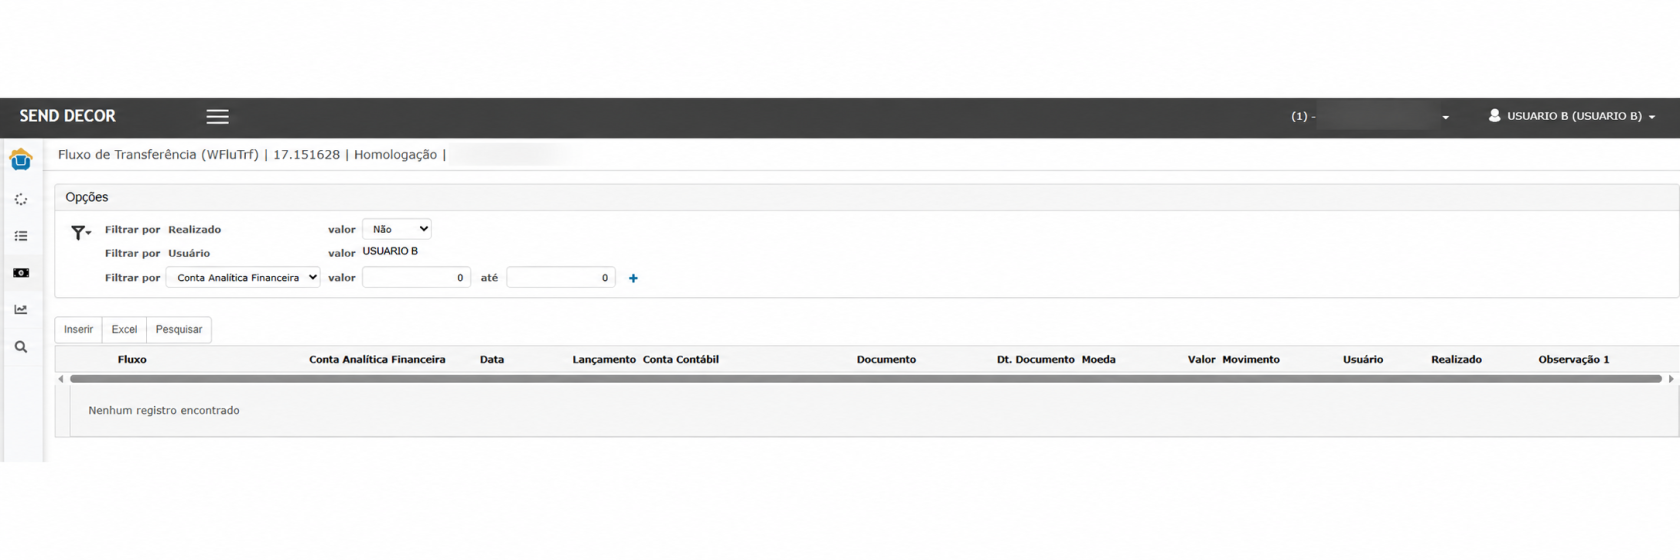Image resolution: width=1680 pixels, height=560 pixels.
Task: Expand the USUARIO B account menu
Action: (x=1573, y=116)
